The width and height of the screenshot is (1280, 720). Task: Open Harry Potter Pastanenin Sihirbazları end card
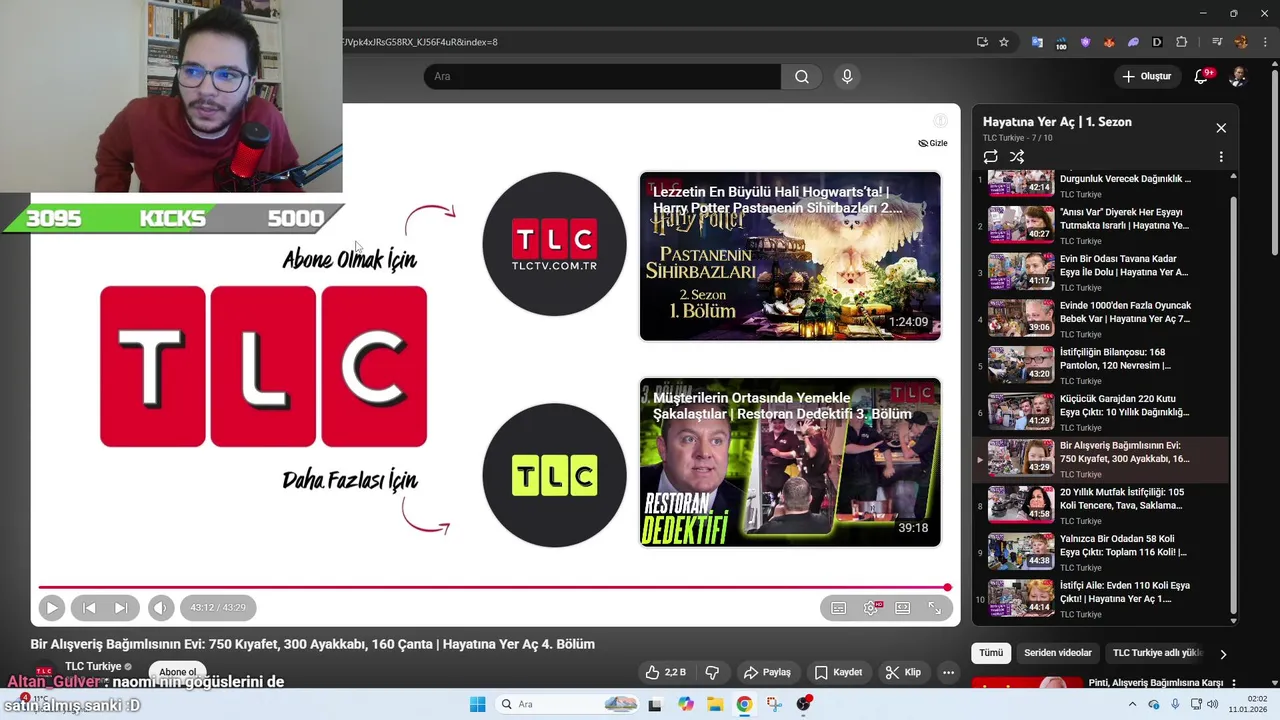(790, 256)
